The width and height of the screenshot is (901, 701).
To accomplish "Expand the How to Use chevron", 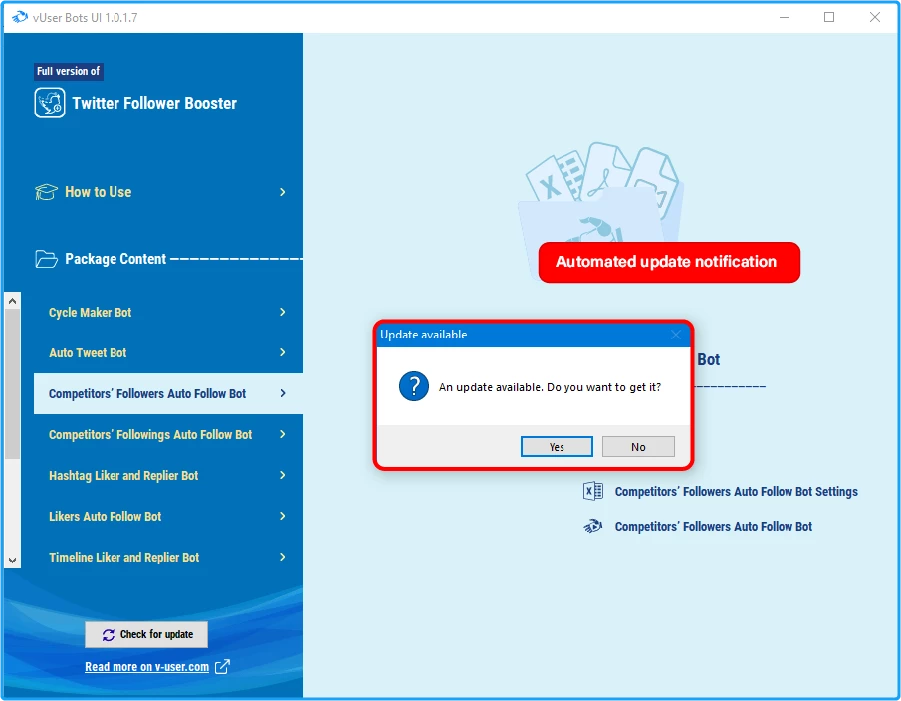I will tap(283, 192).
